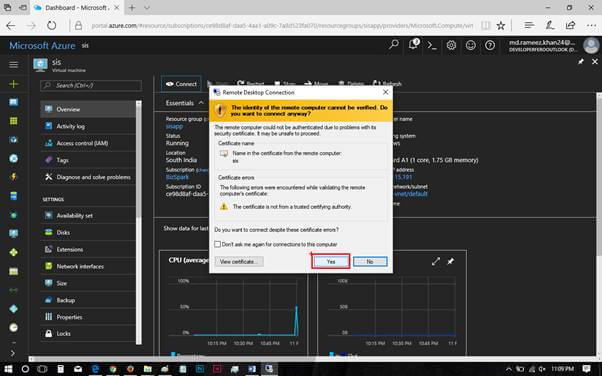Expand the left sidebar chevron at bottom
Screen dimensions: 602x376
13,353
